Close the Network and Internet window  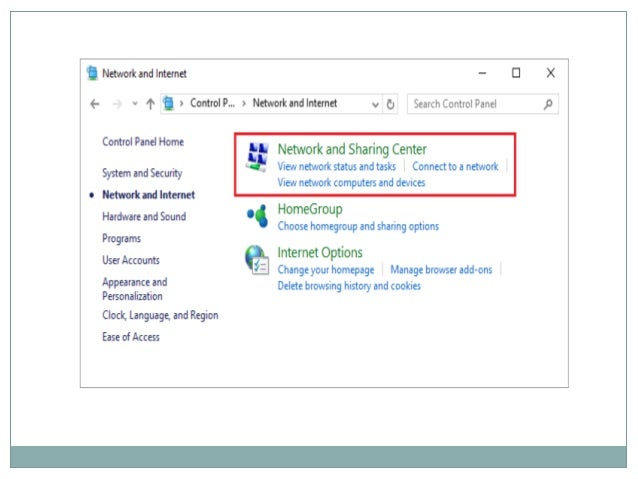pyautogui.click(x=551, y=73)
